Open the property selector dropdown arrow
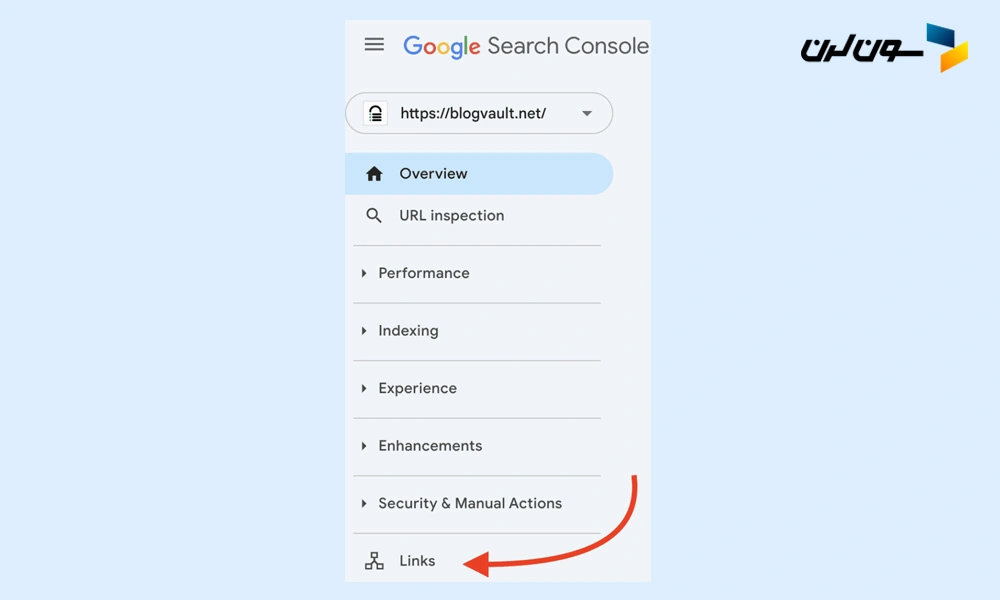 (587, 114)
